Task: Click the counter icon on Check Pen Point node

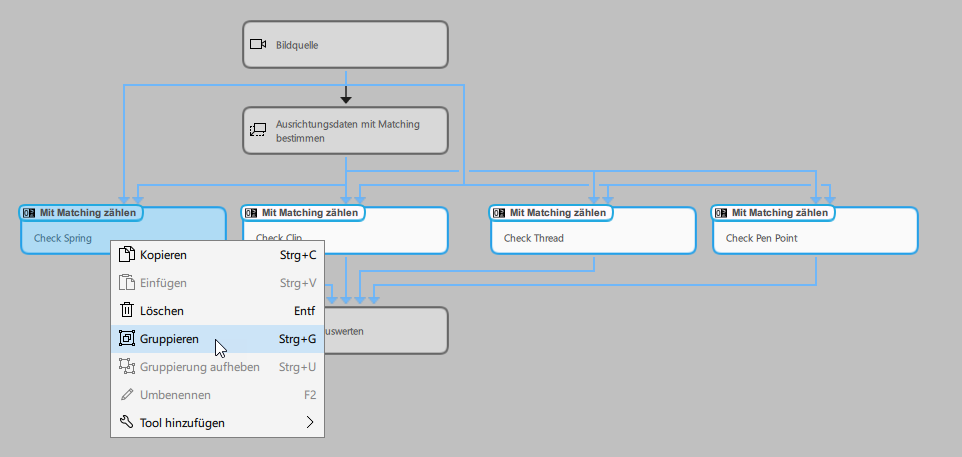Action: [722, 213]
